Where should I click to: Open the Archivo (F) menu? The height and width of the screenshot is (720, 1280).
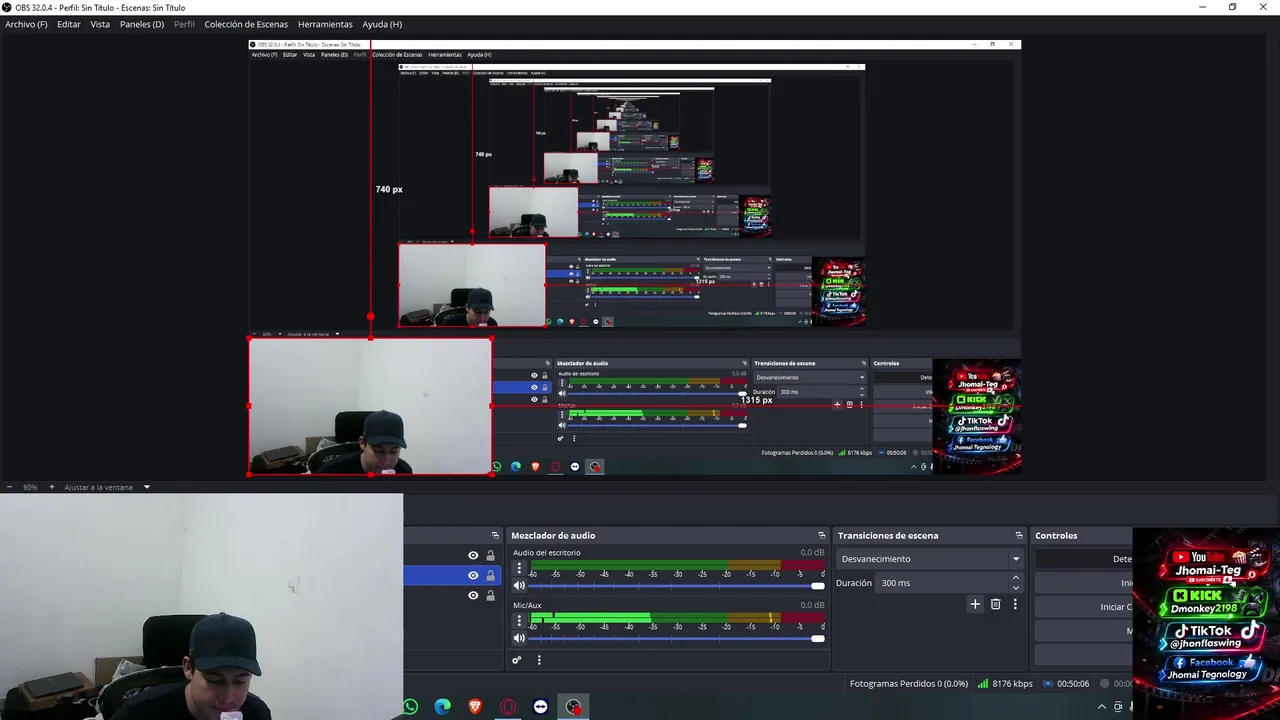tap(26, 24)
